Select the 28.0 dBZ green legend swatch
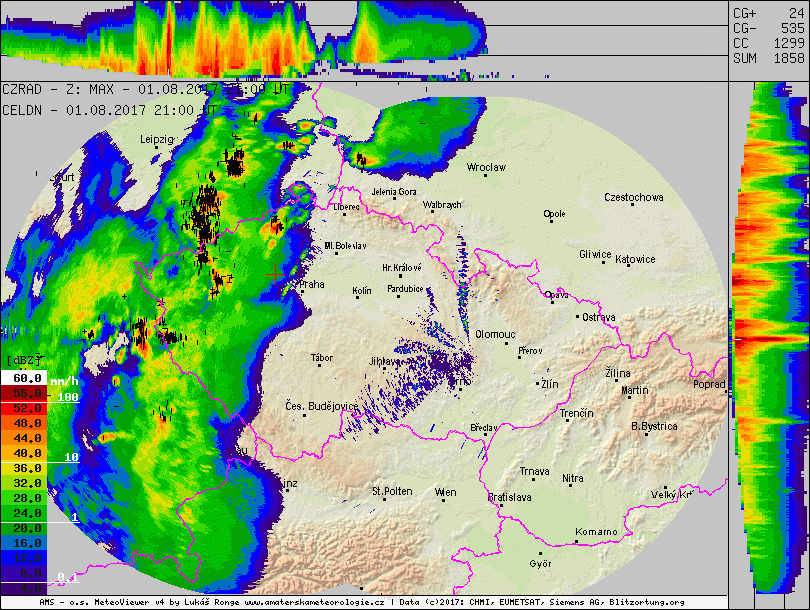The height and width of the screenshot is (610, 810). (24, 498)
